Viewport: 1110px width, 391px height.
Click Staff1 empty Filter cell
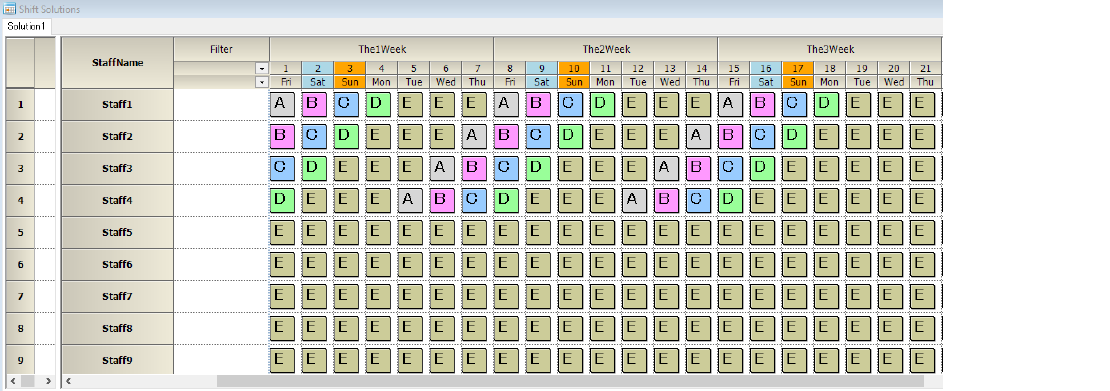(x=222, y=104)
